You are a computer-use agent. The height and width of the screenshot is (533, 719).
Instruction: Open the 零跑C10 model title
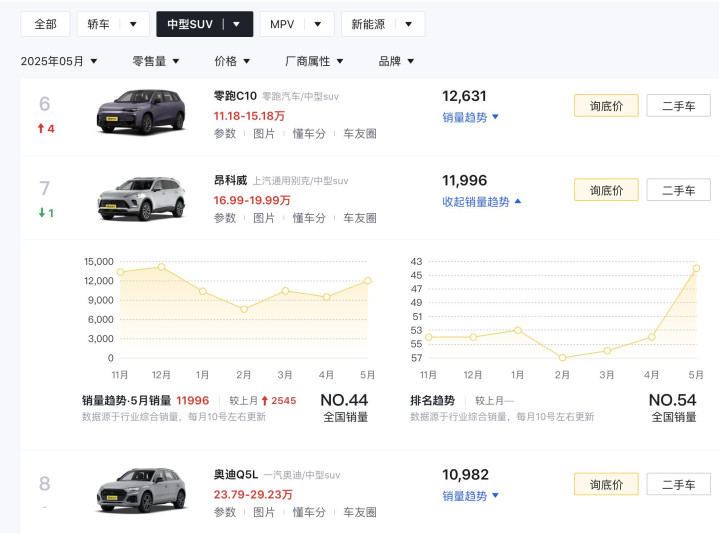[235, 96]
